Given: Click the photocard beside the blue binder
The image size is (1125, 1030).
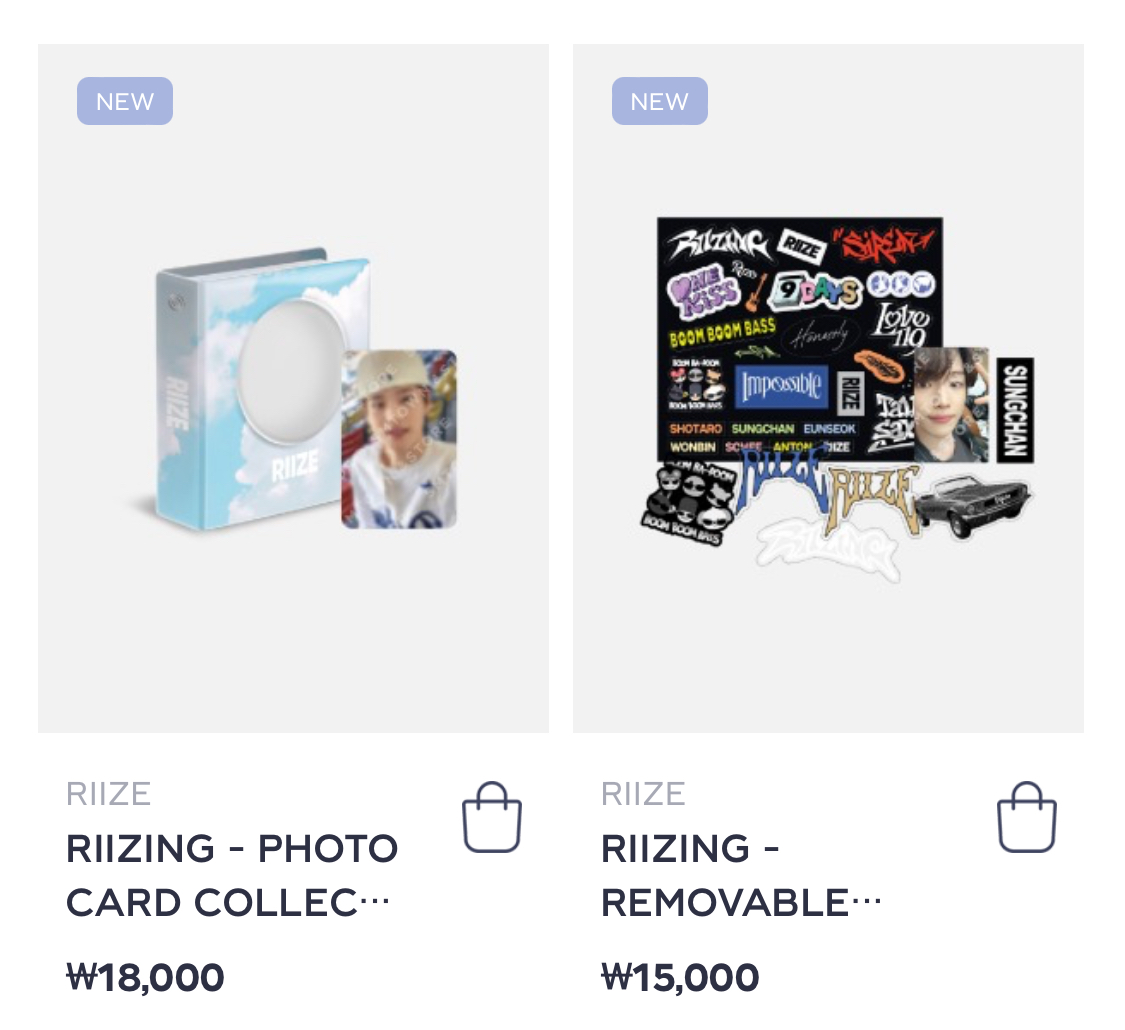Looking at the screenshot, I should click(x=399, y=439).
